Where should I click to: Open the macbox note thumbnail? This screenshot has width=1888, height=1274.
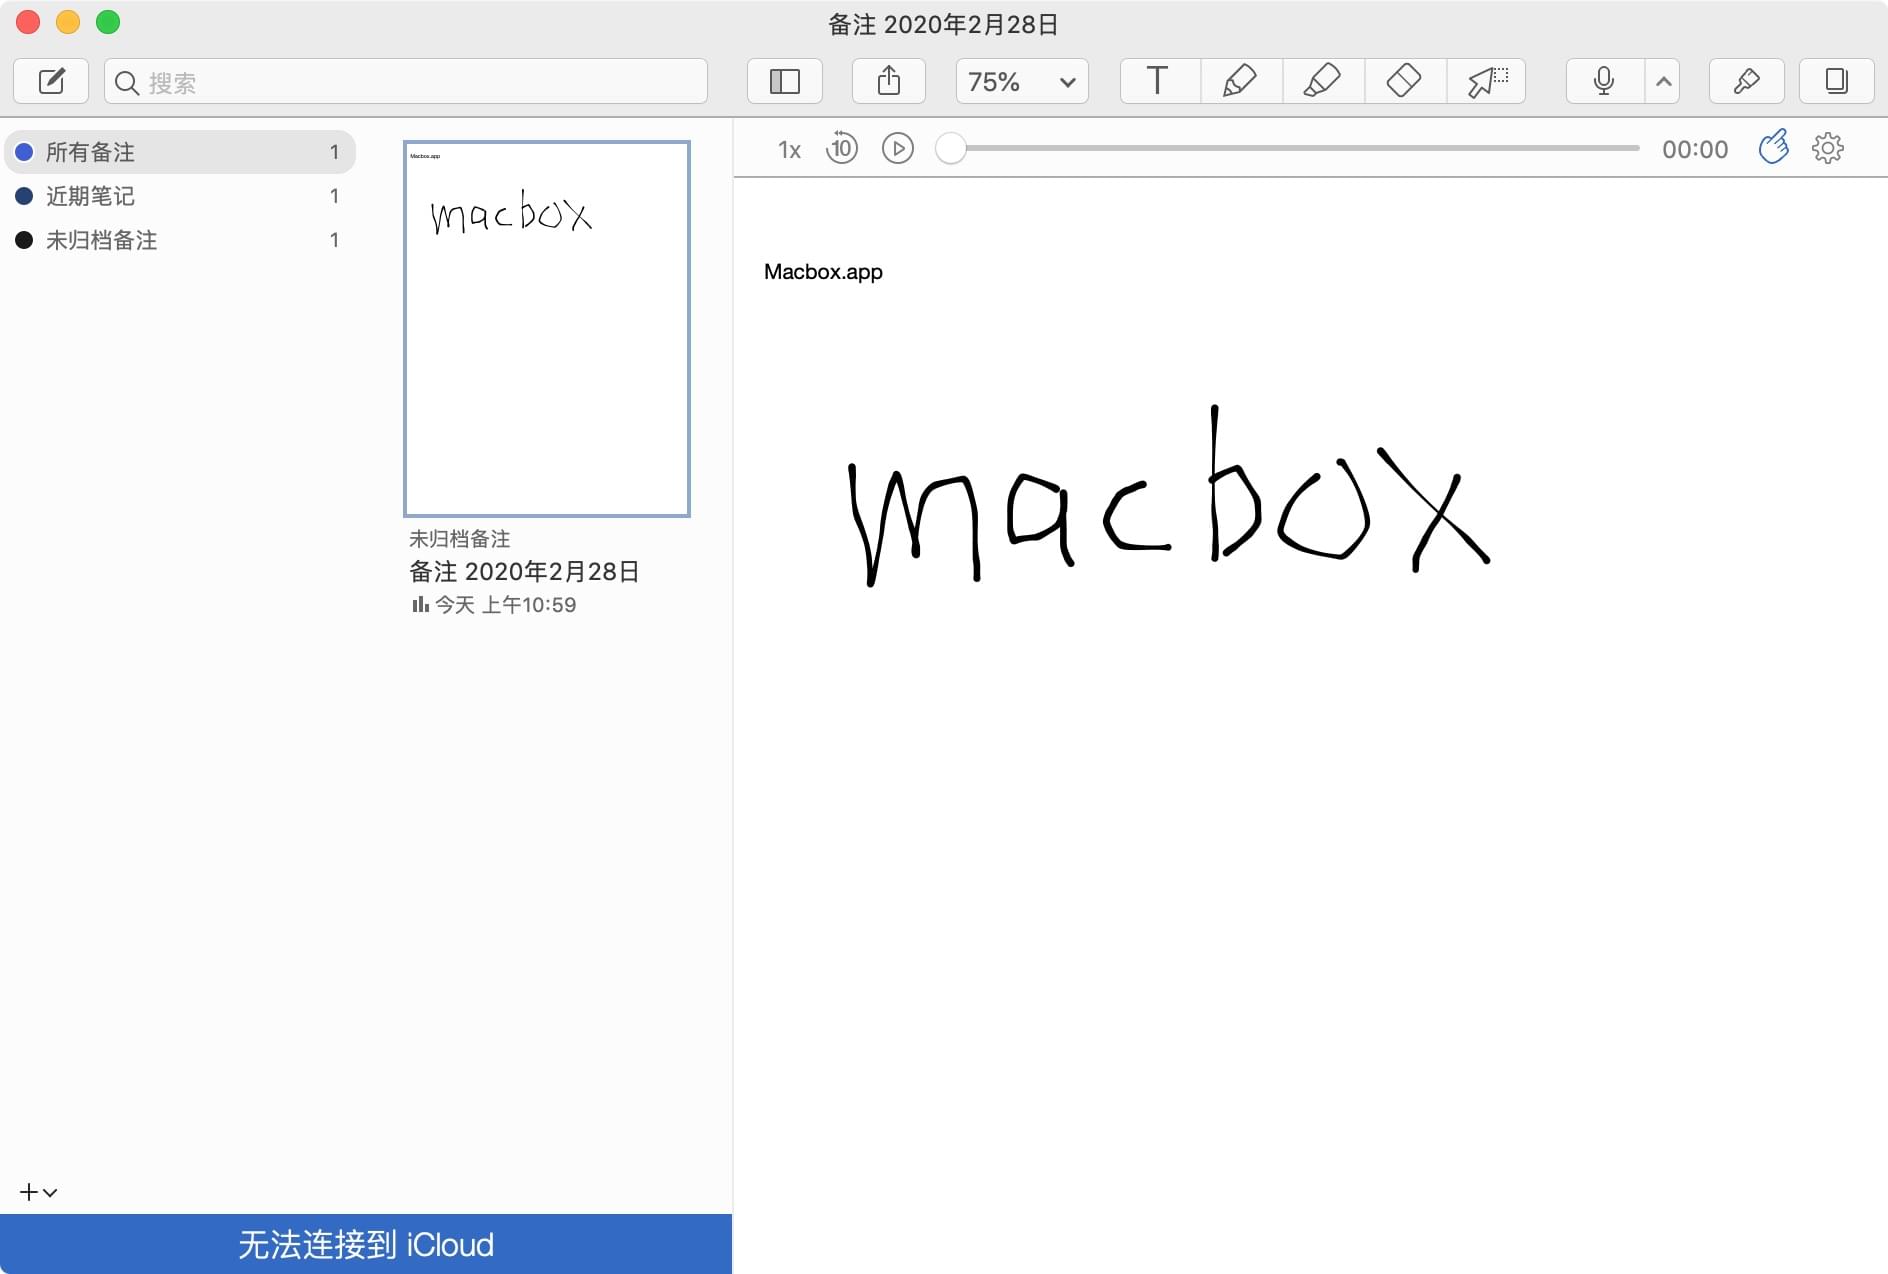(547, 329)
